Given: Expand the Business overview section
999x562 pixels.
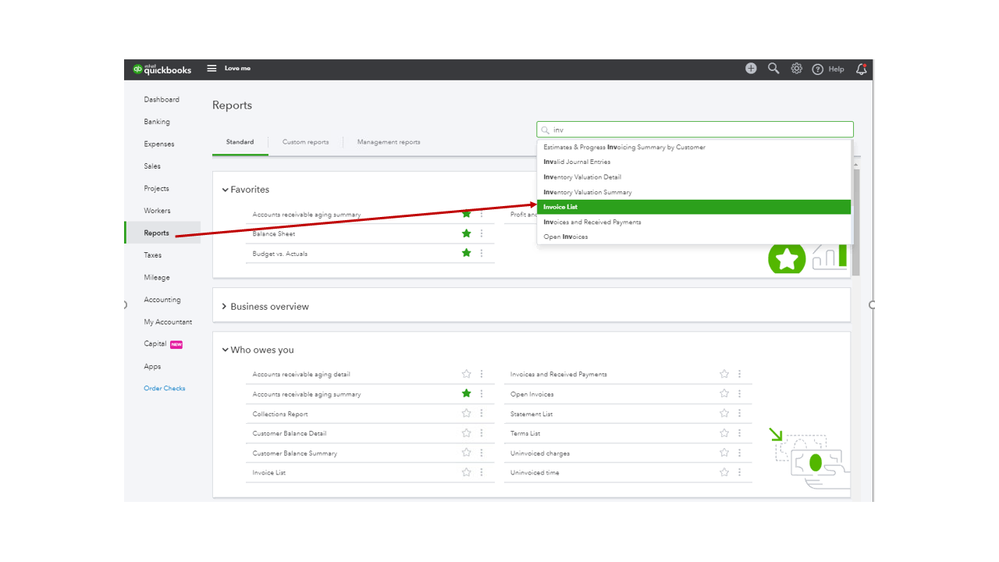Looking at the screenshot, I should point(224,307).
